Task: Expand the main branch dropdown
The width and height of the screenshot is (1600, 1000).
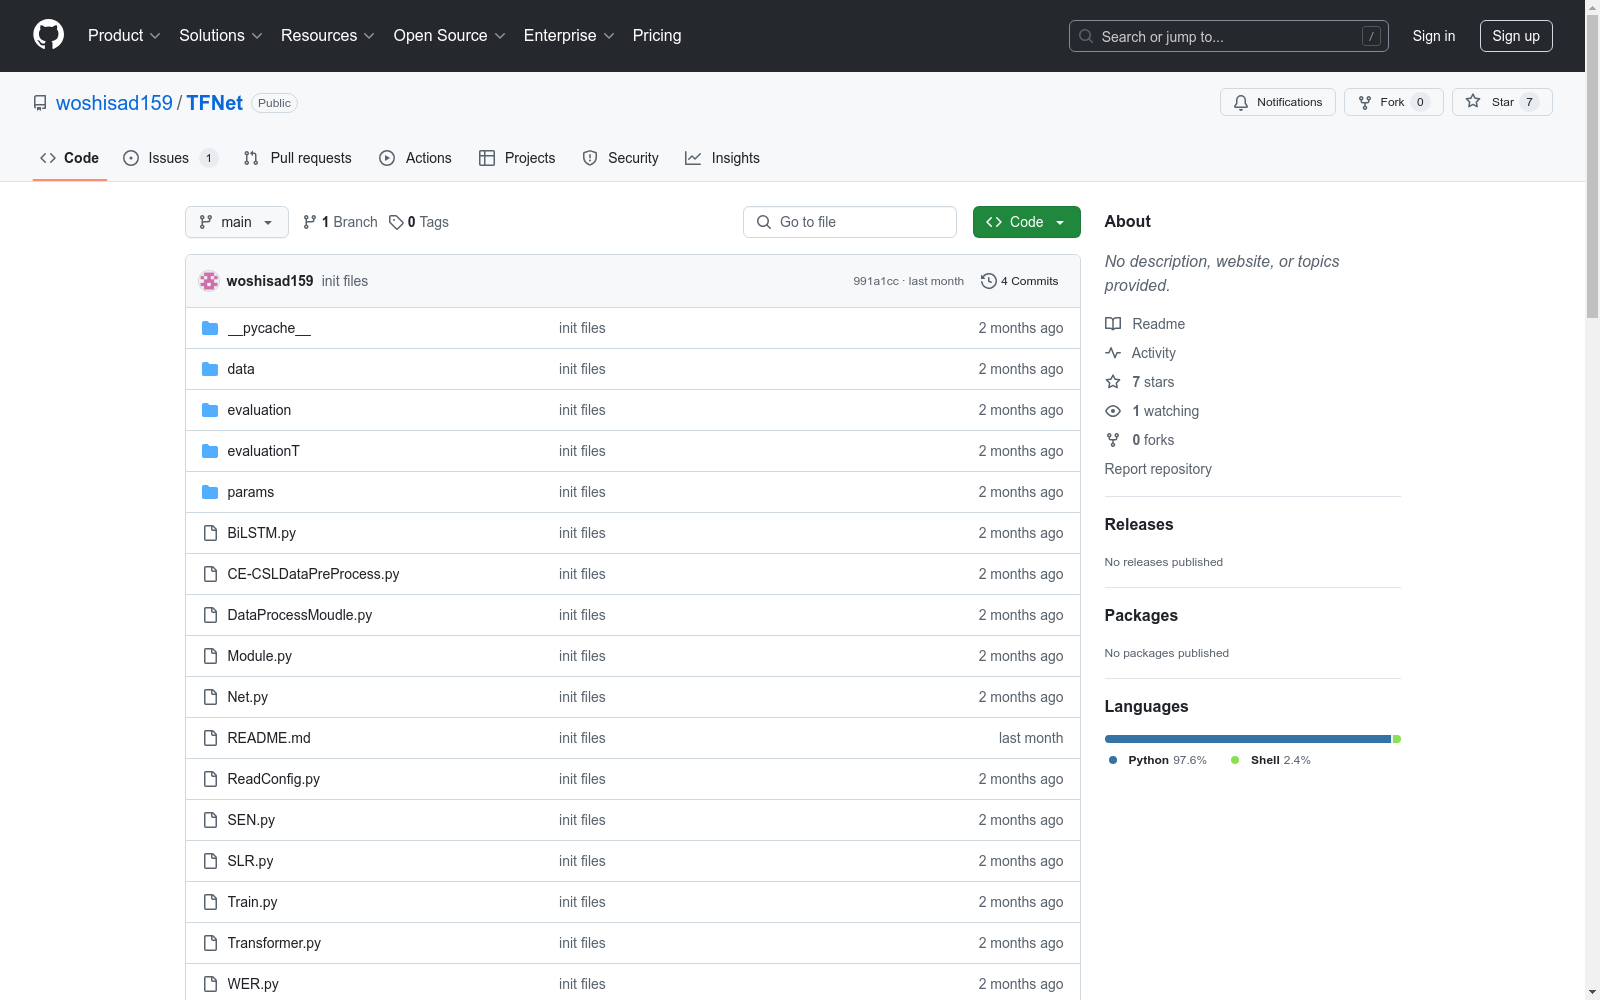Action: (x=236, y=222)
